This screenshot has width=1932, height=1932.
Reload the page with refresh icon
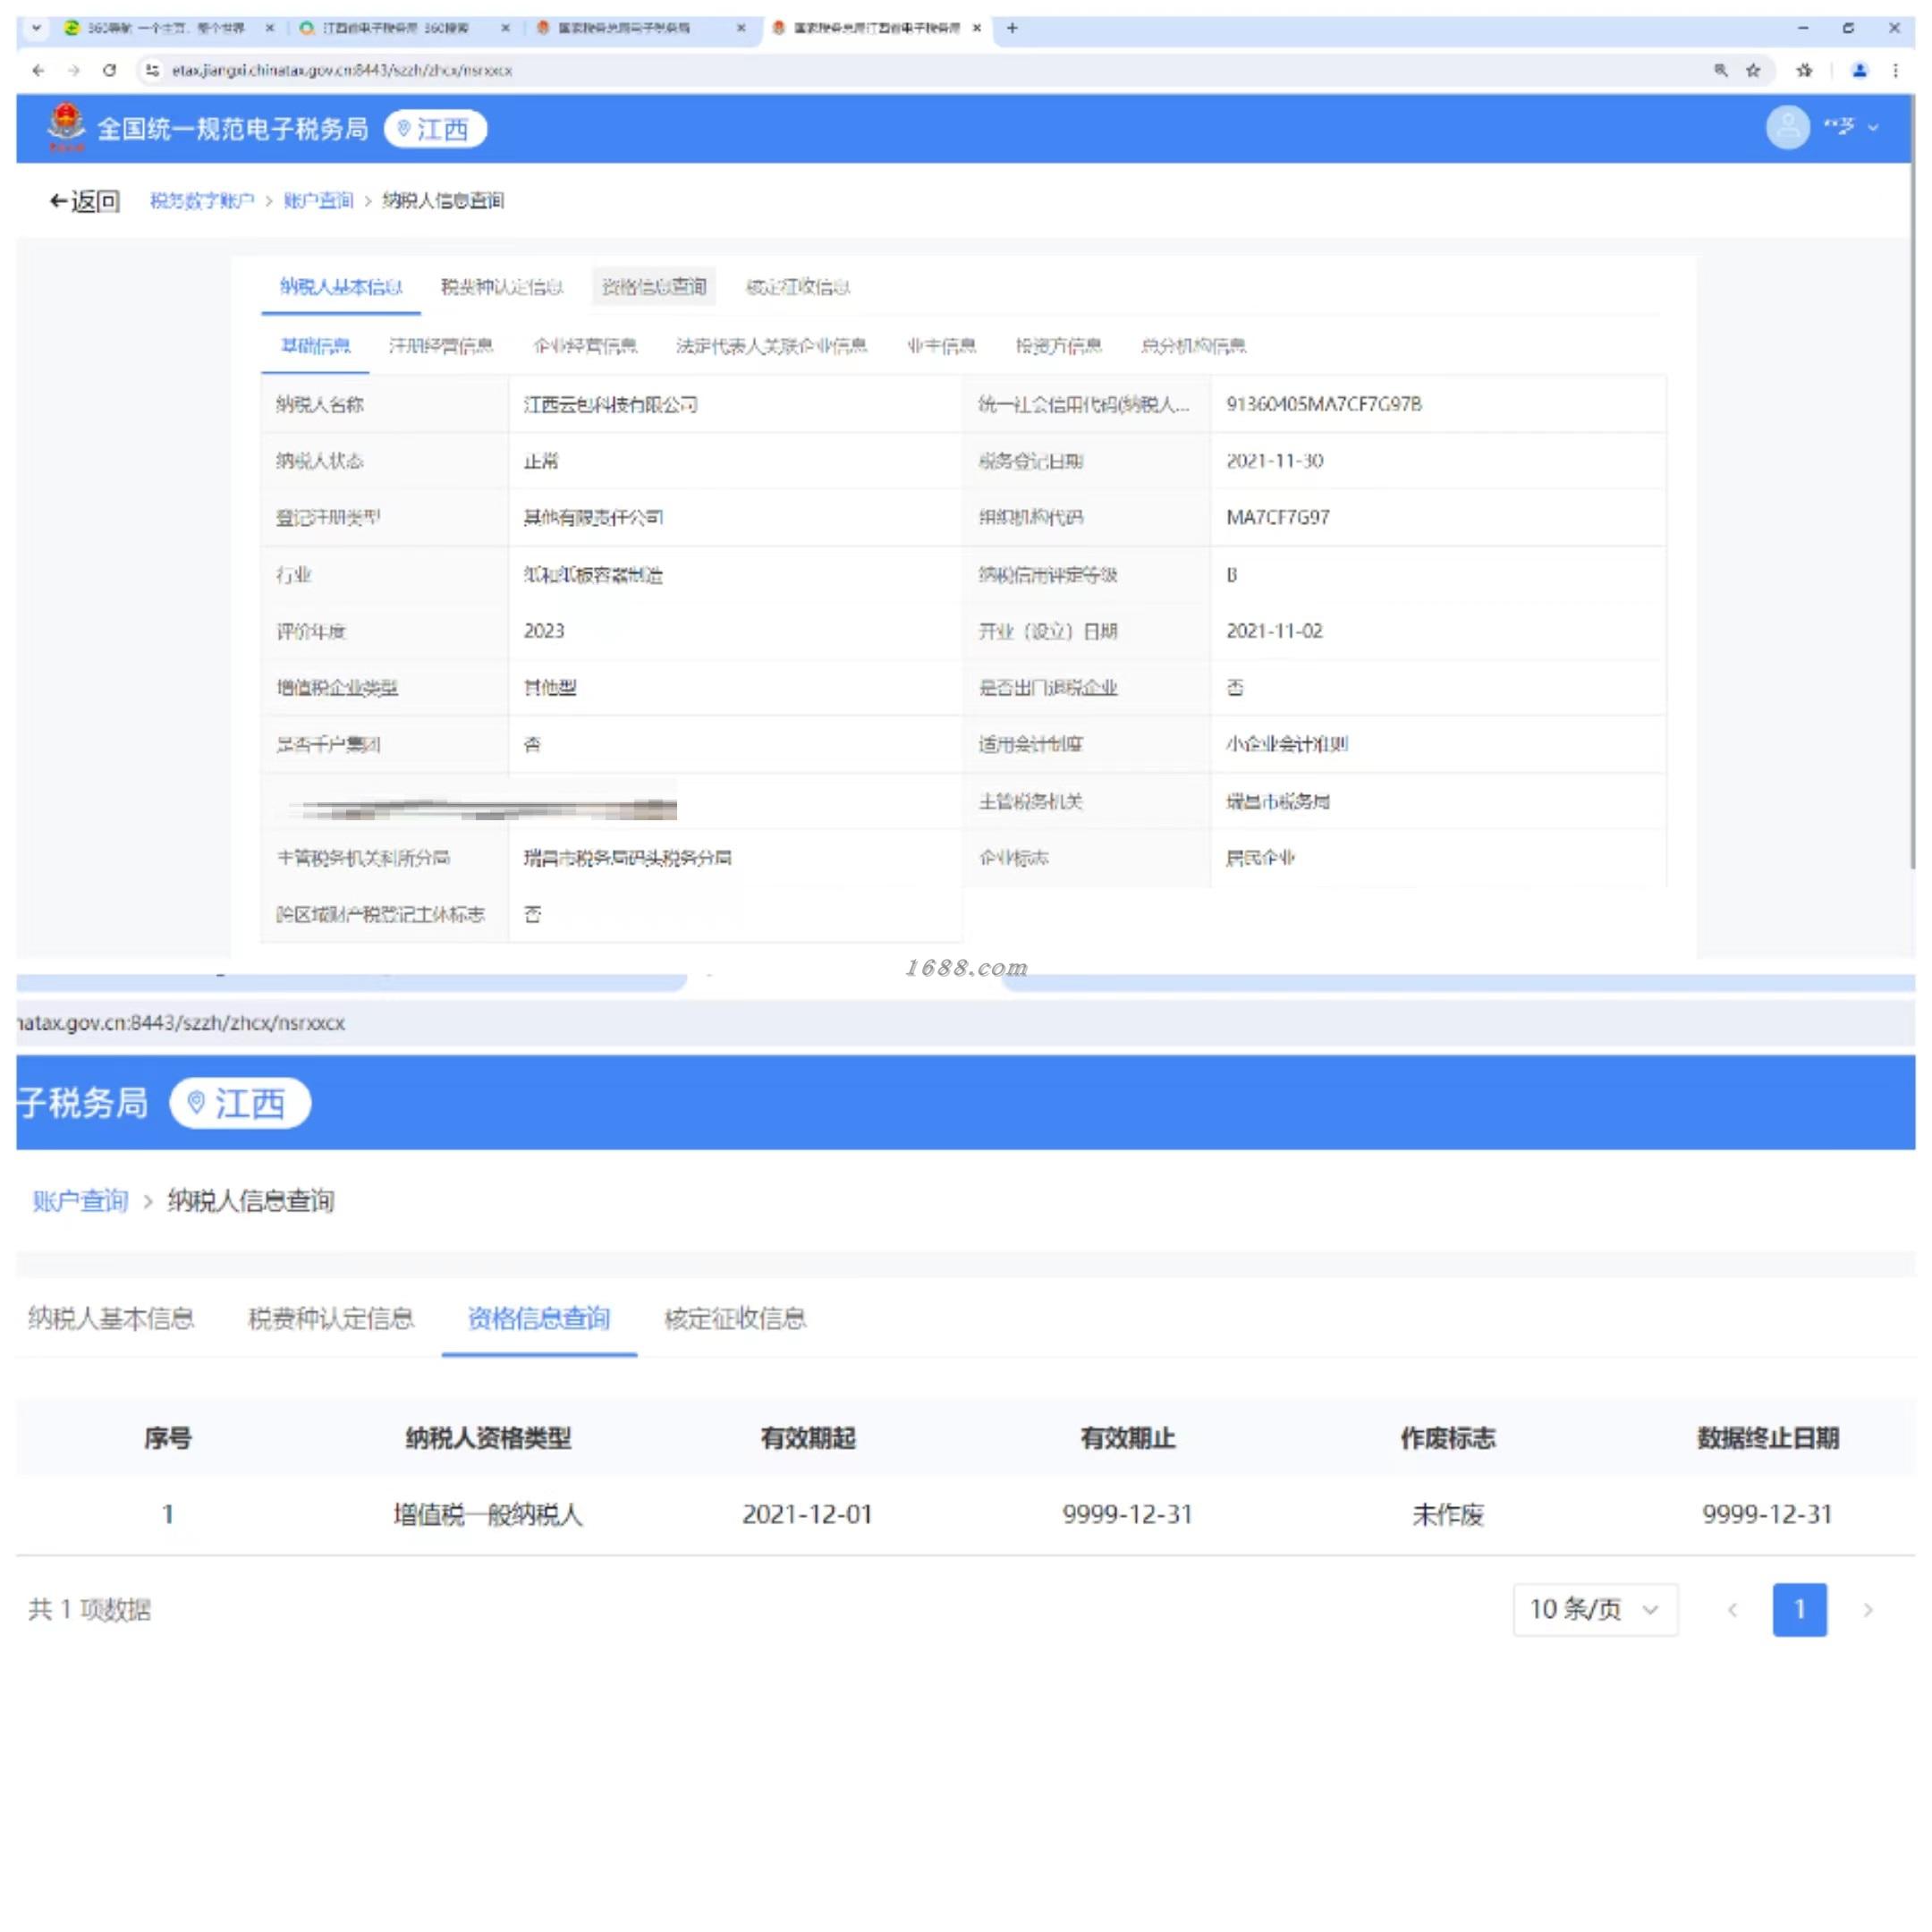[x=109, y=70]
